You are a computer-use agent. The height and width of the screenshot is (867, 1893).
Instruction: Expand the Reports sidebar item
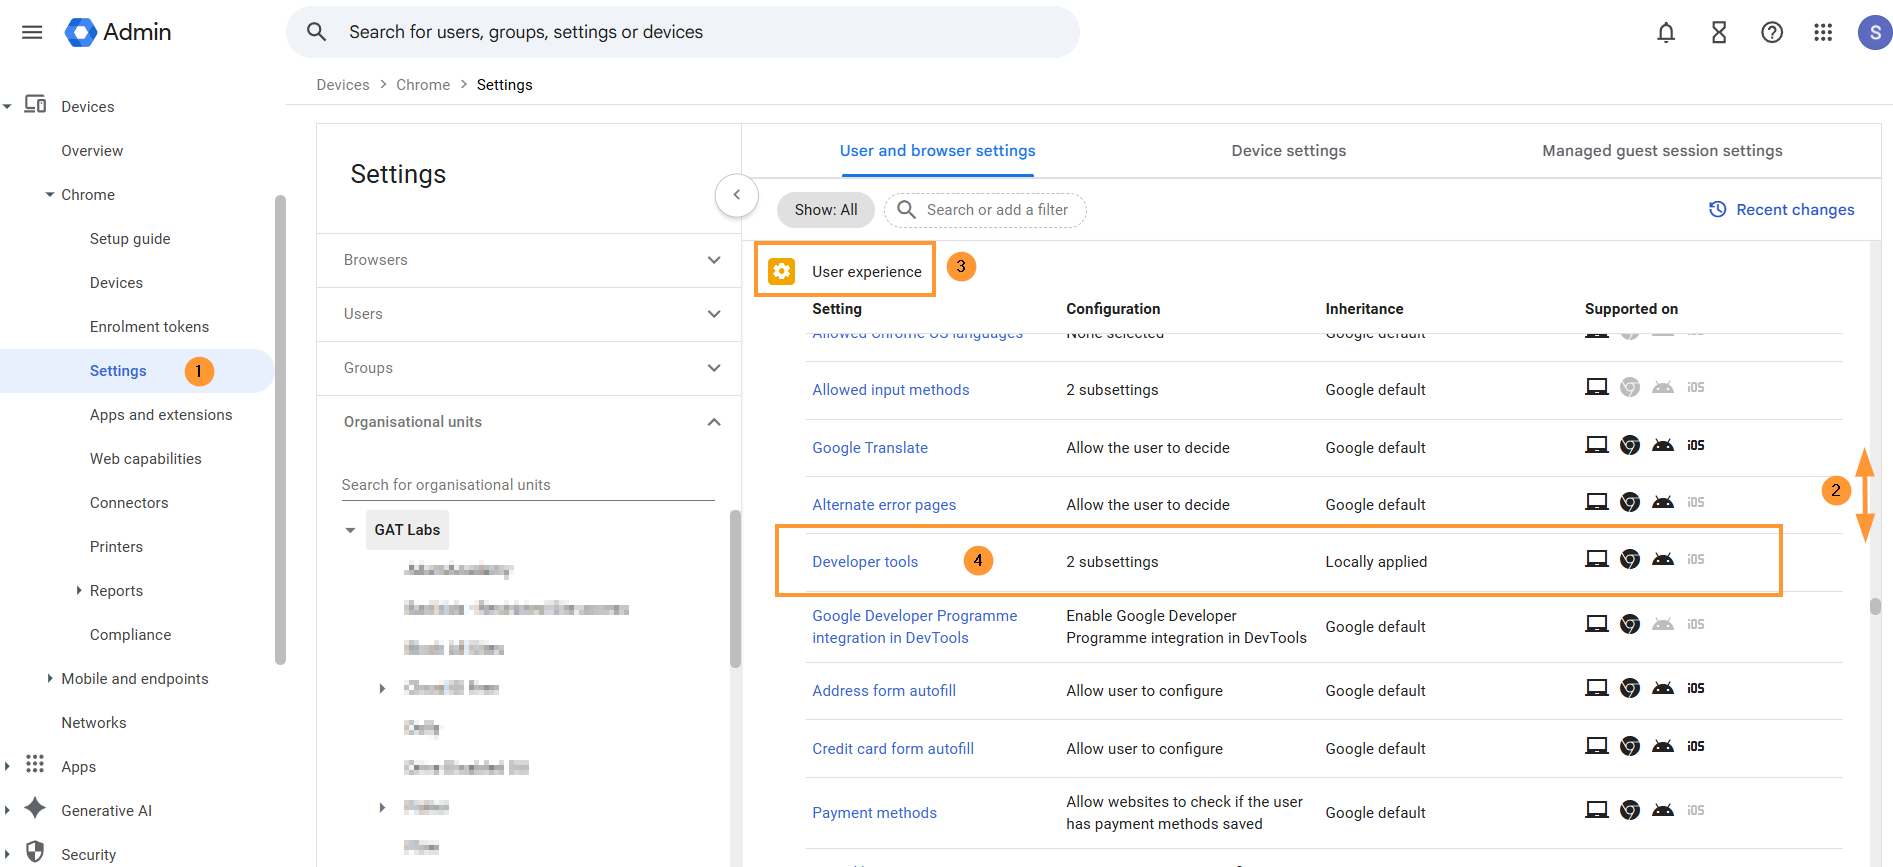[79, 590]
